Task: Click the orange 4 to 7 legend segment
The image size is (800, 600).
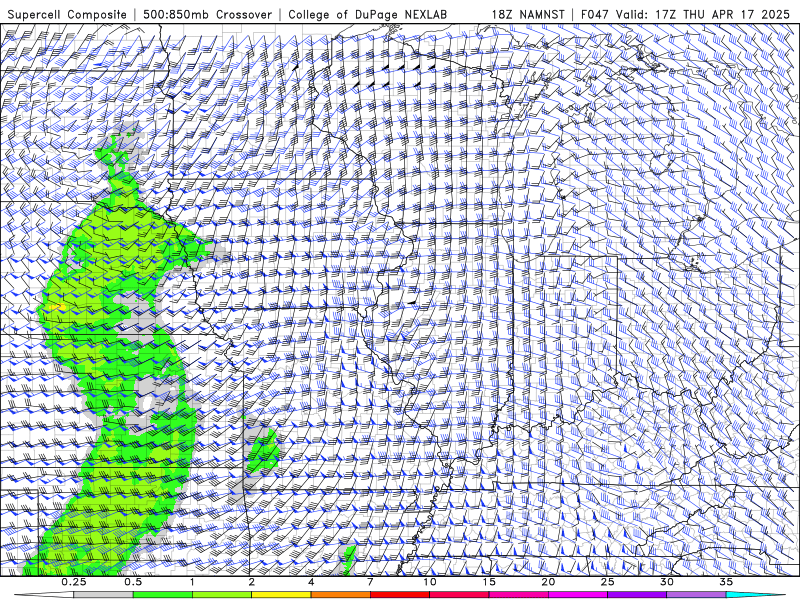Action: [x=340, y=595]
